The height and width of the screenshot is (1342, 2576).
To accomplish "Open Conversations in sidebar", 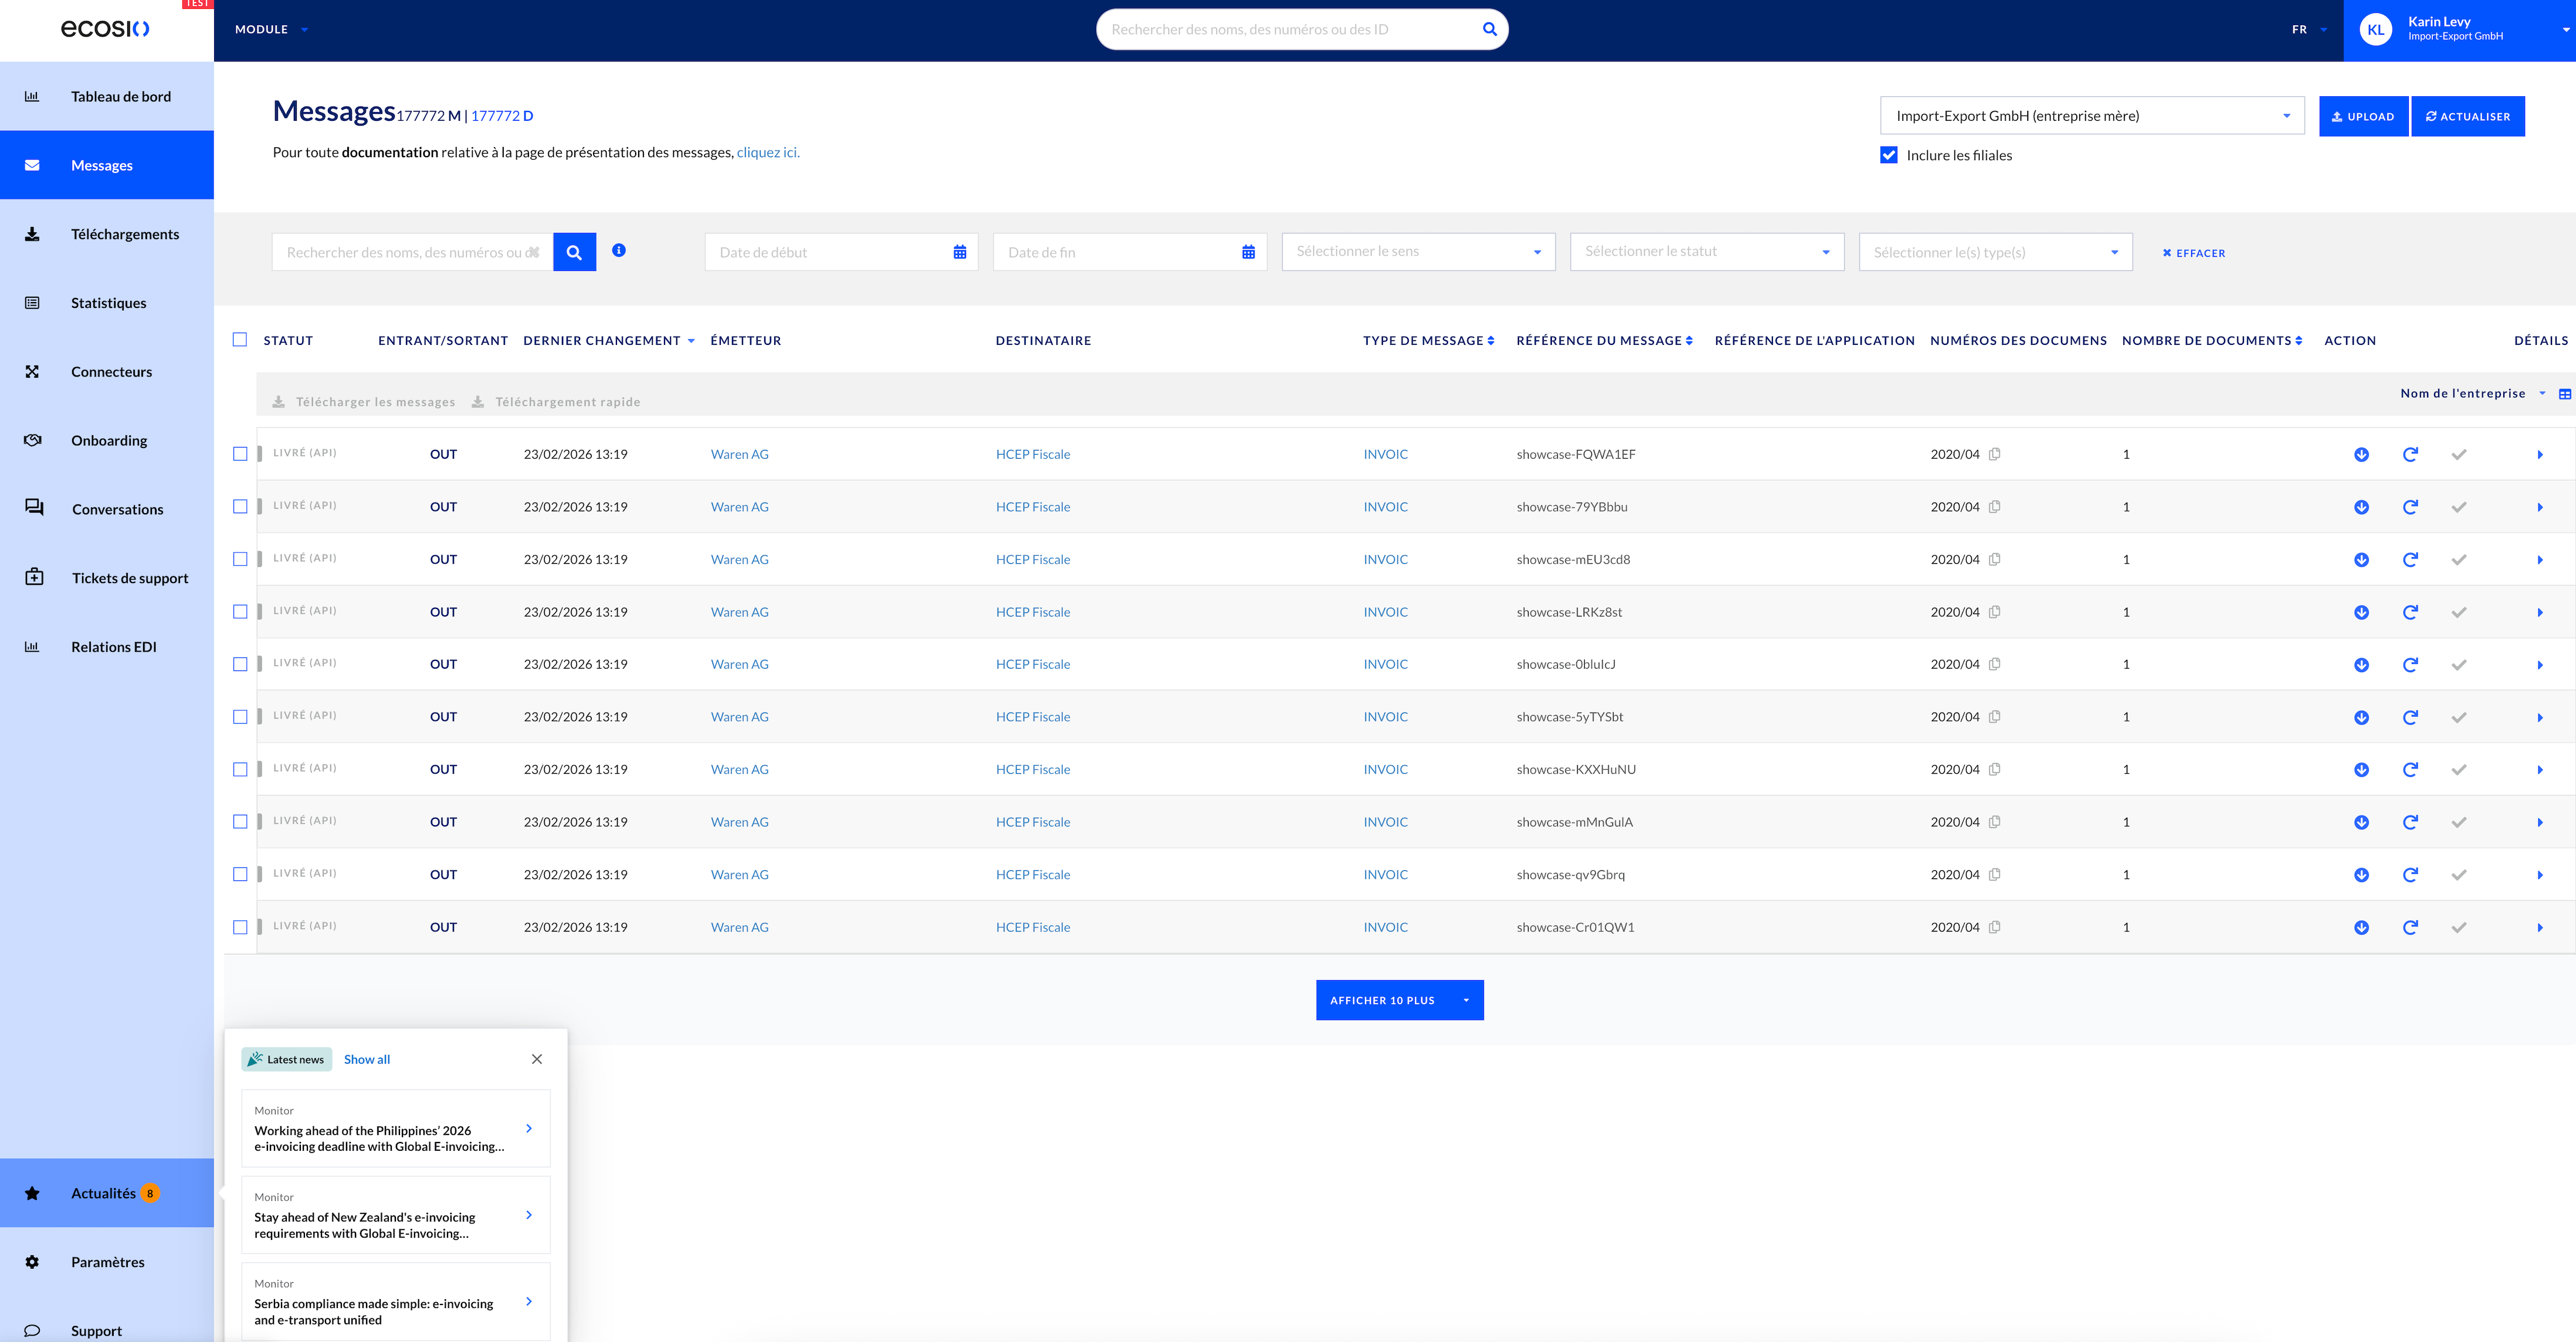I will [107, 509].
